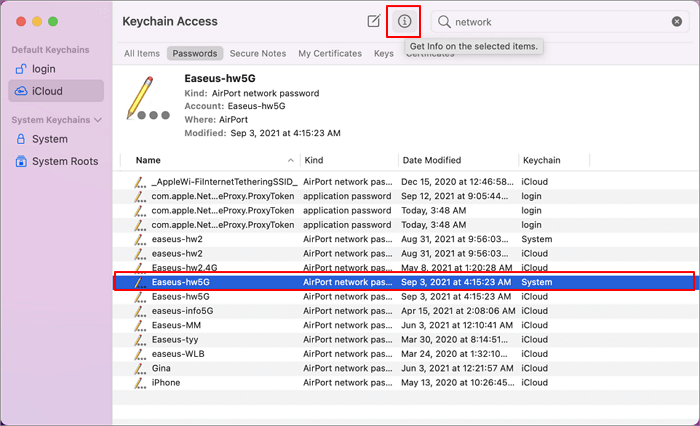Switch to the All Items tab
The image size is (700, 426).
pos(141,53)
